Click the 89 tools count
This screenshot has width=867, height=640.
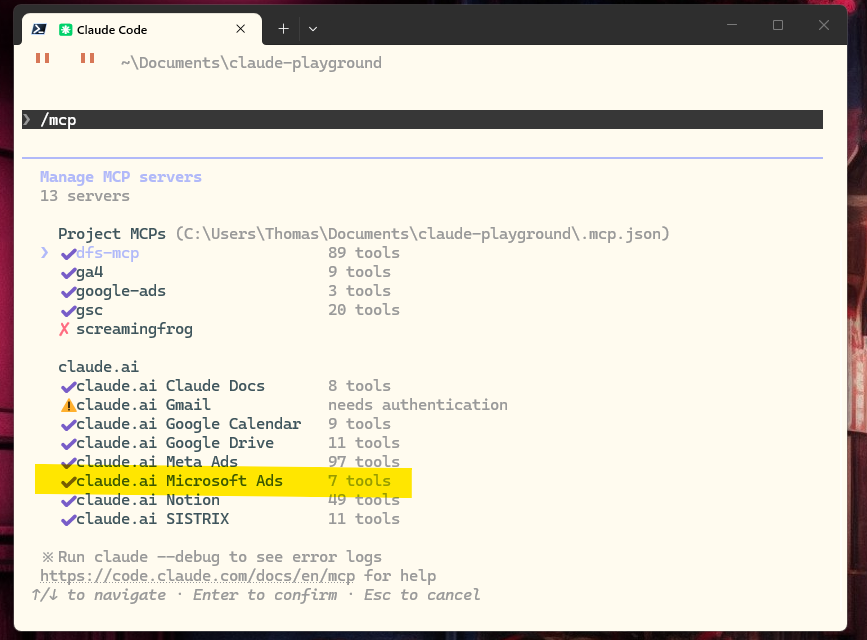(x=364, y=253)
